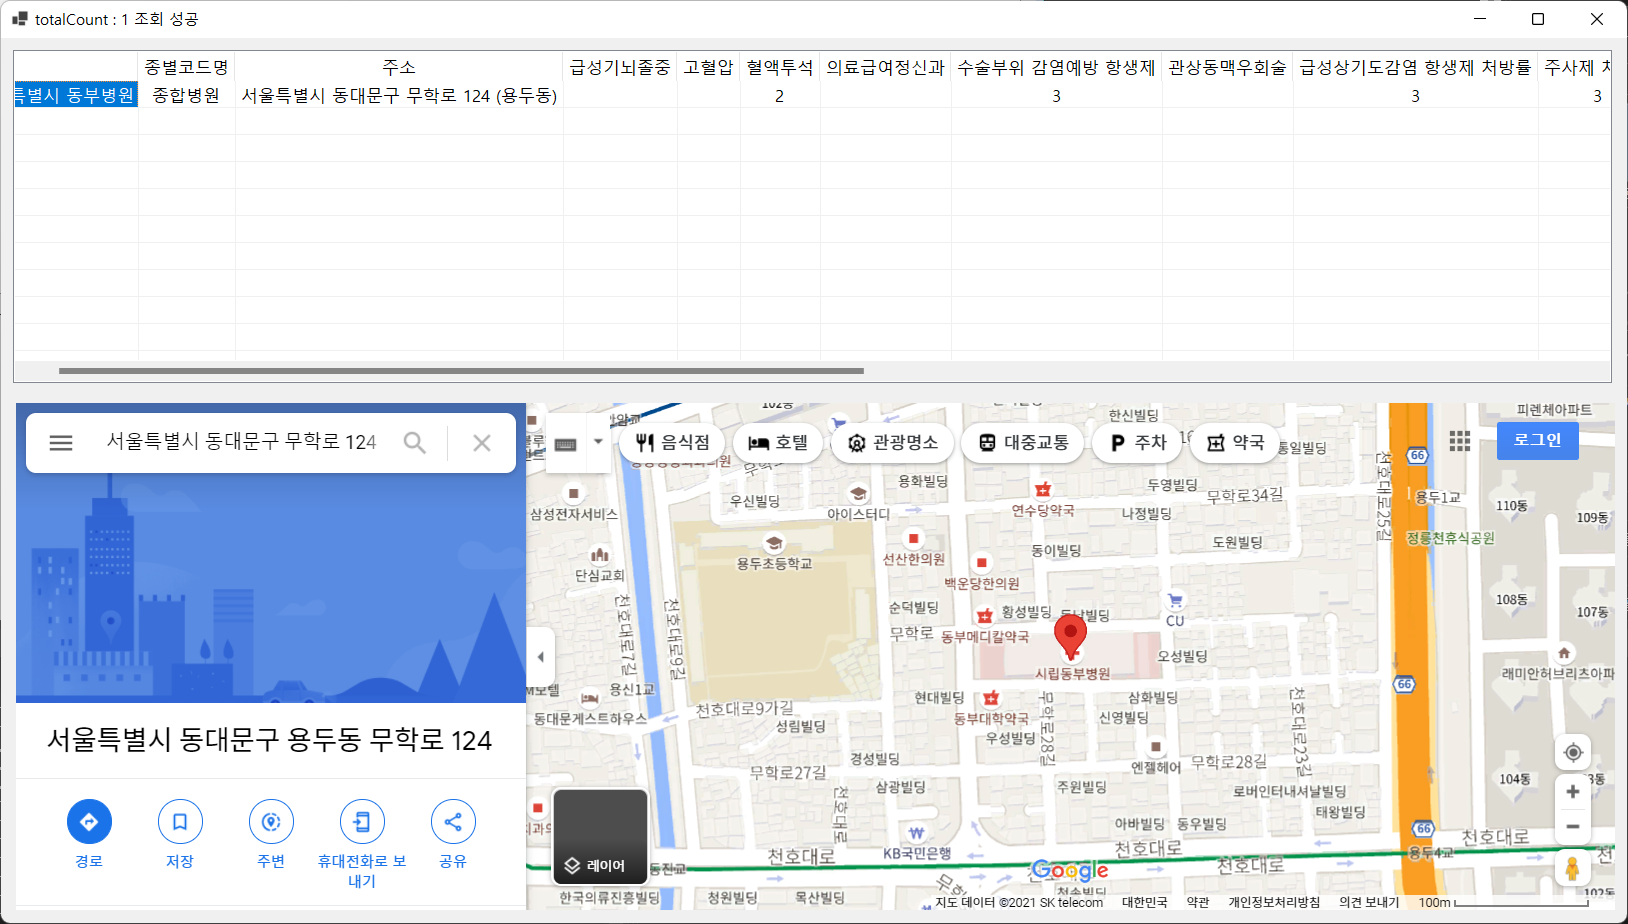Click the 단심교회 church marker
This screenshot has width=1628, height=924.
[599, 555]
